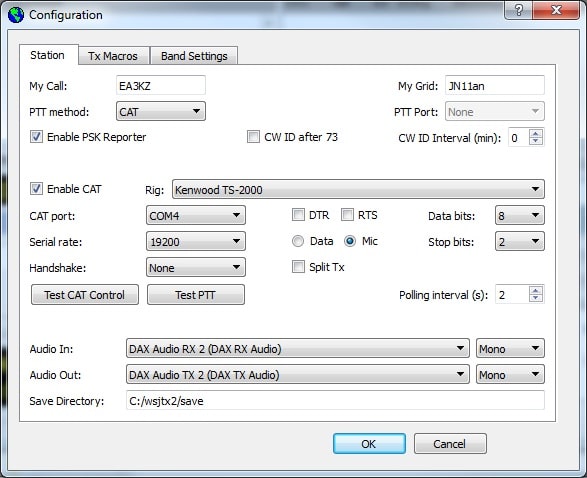
Task: Disable the Enable PSK Reporter checkbox
Action: pyautogui.click(x=36, y=137)
